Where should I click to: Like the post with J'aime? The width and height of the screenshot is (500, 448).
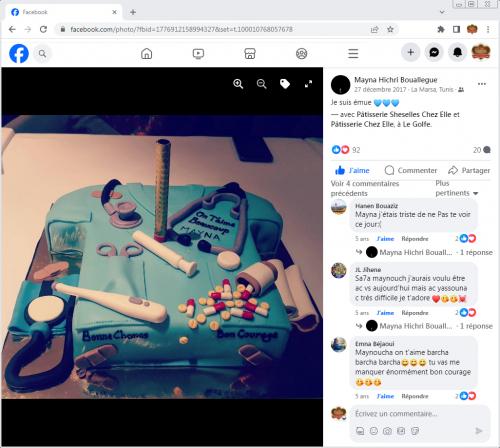pyautogui.click(x=352, y=170)
